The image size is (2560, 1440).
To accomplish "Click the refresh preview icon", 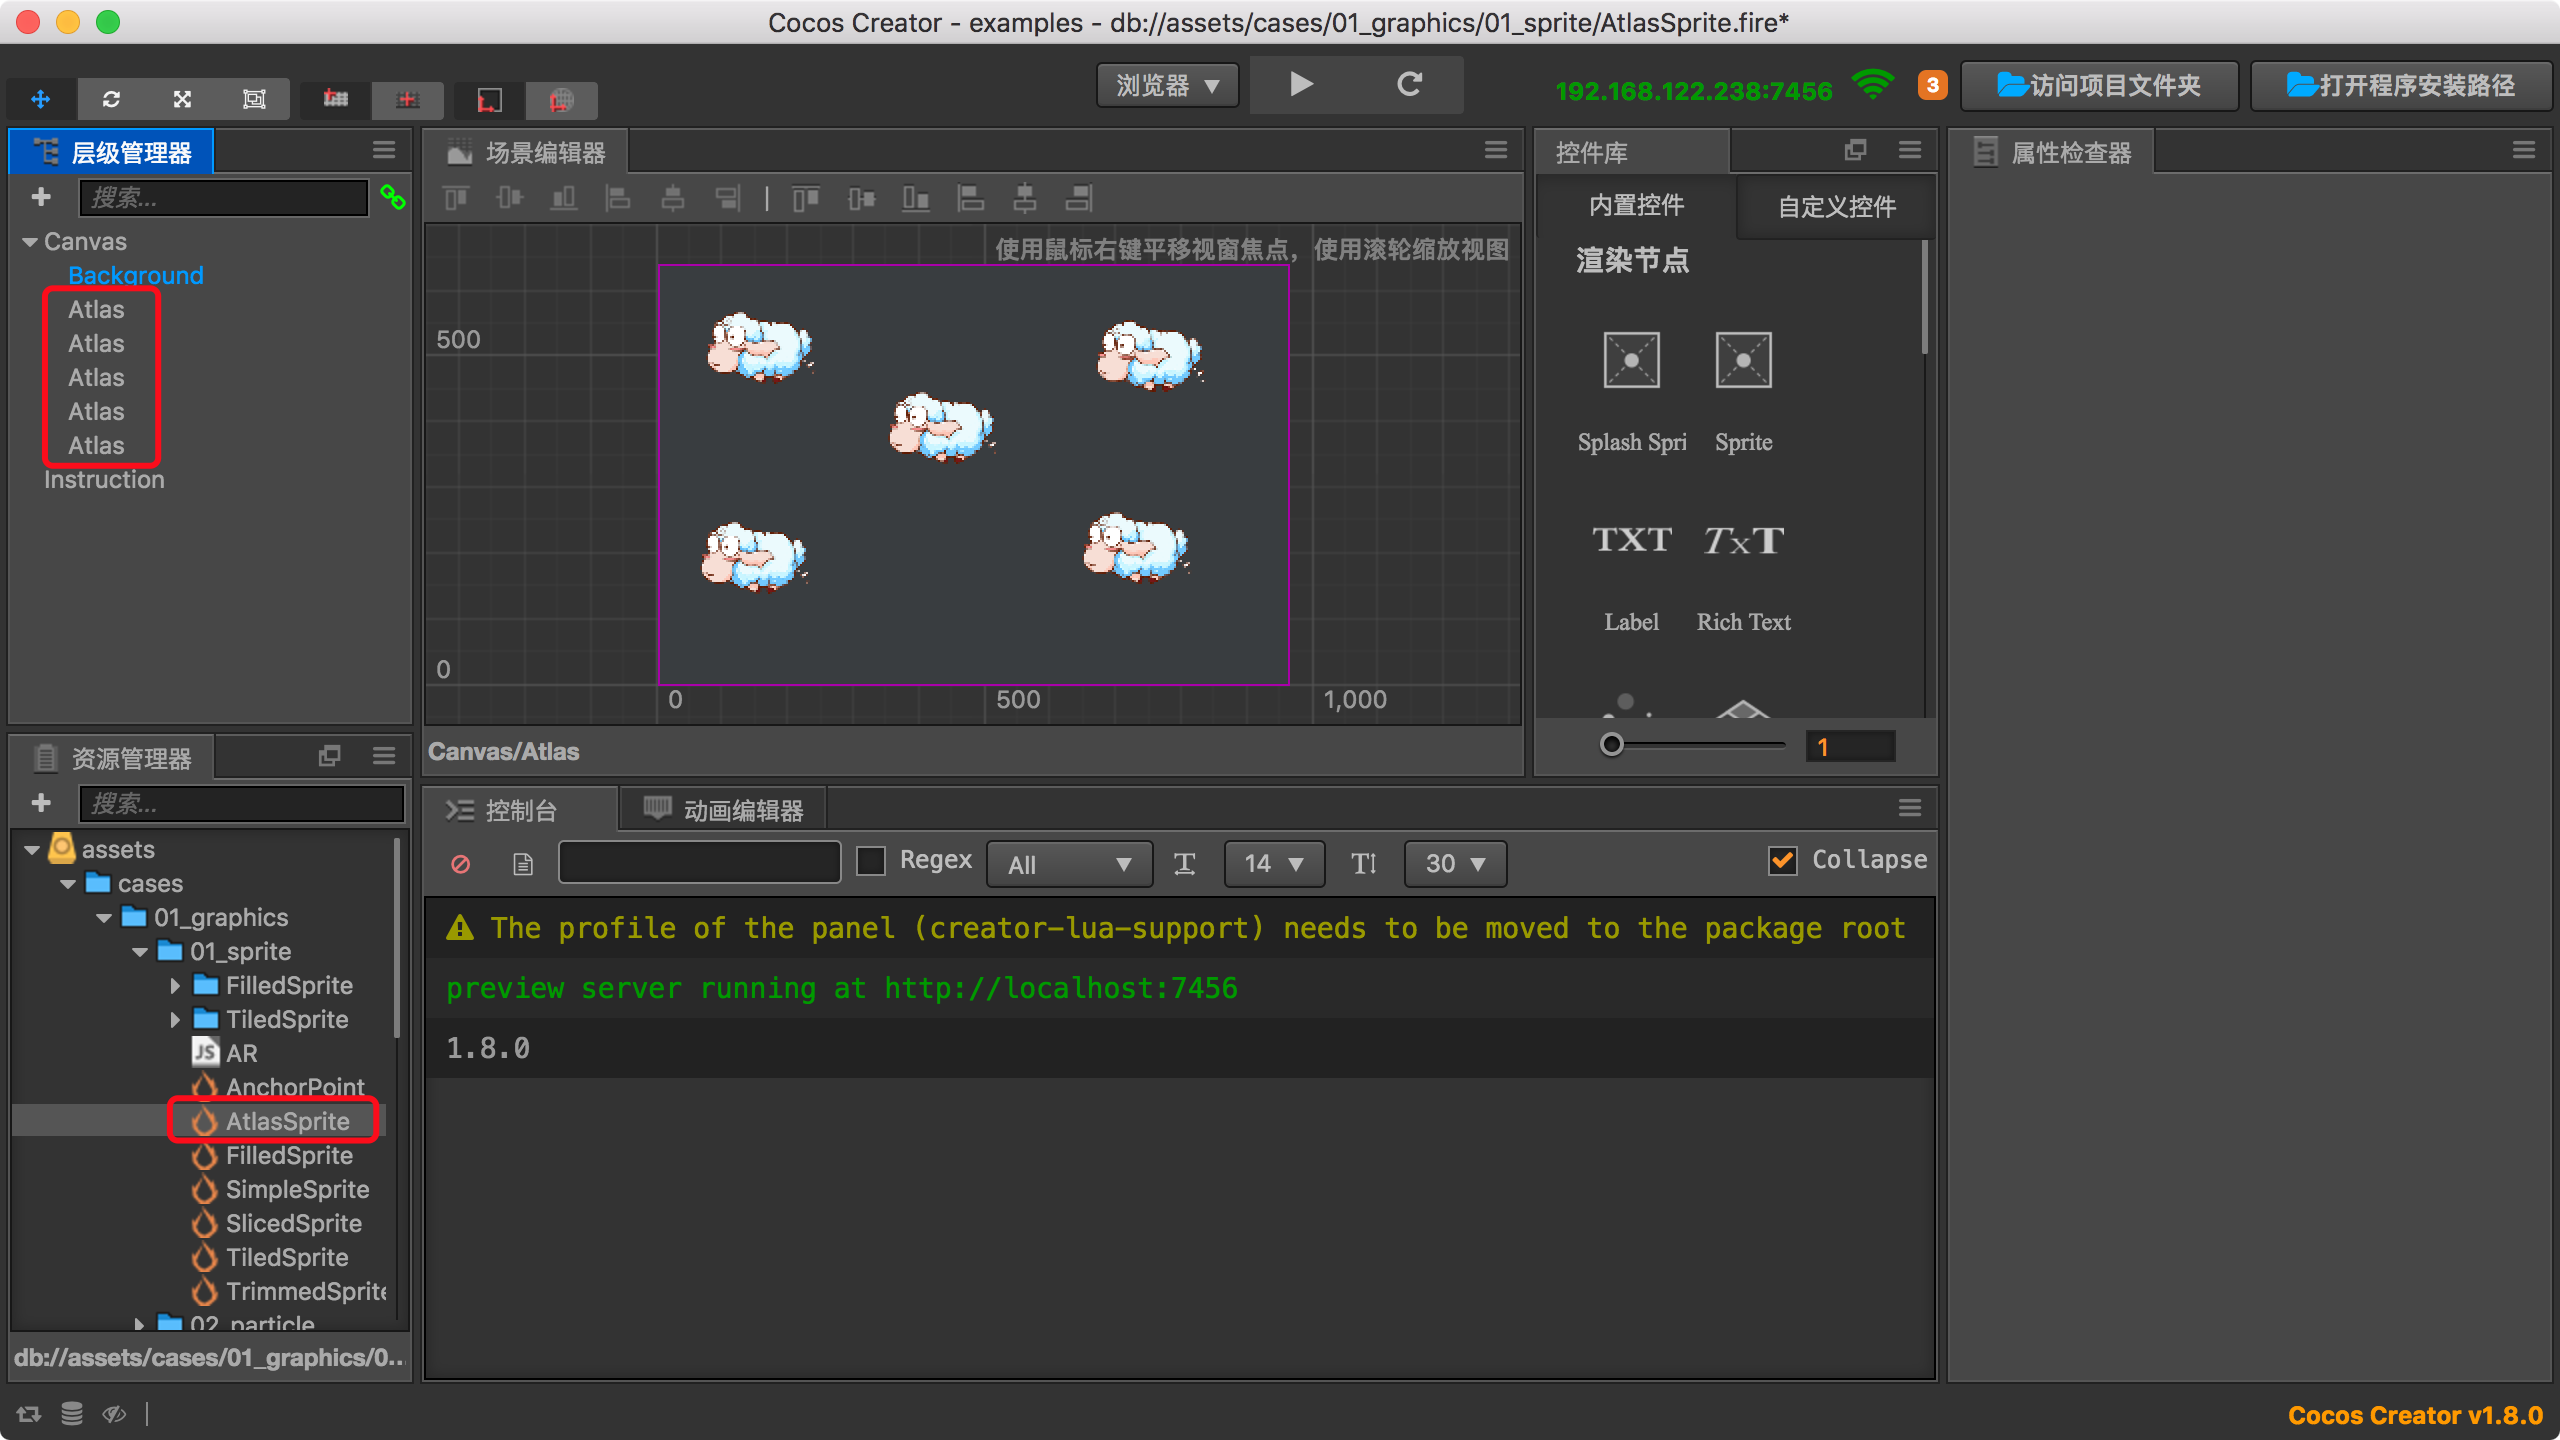I will [x=1409, y=85].
